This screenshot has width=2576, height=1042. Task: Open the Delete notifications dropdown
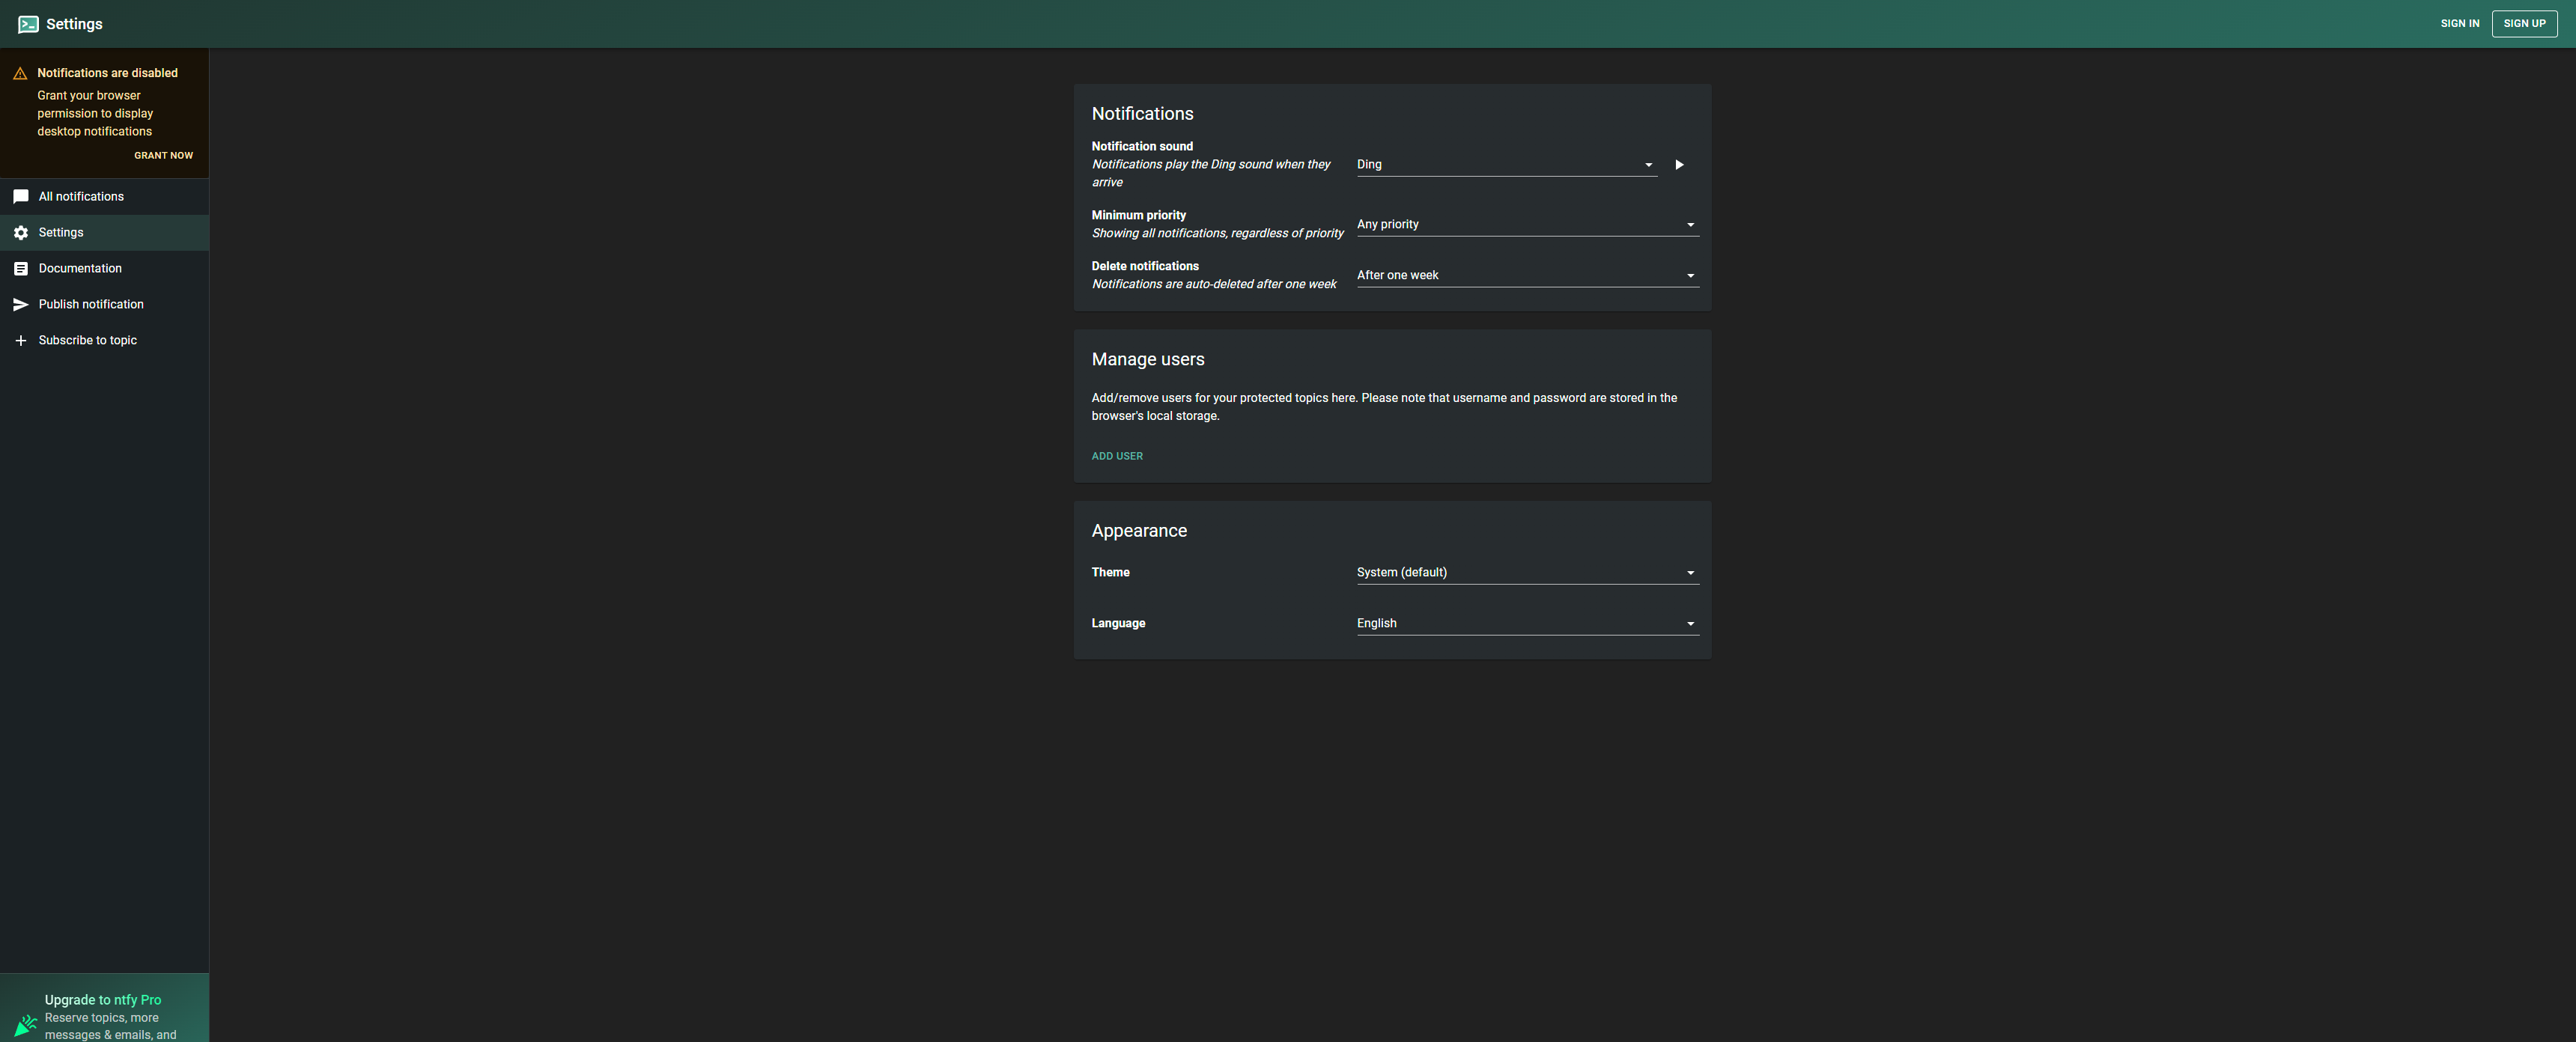point(1527,276)
